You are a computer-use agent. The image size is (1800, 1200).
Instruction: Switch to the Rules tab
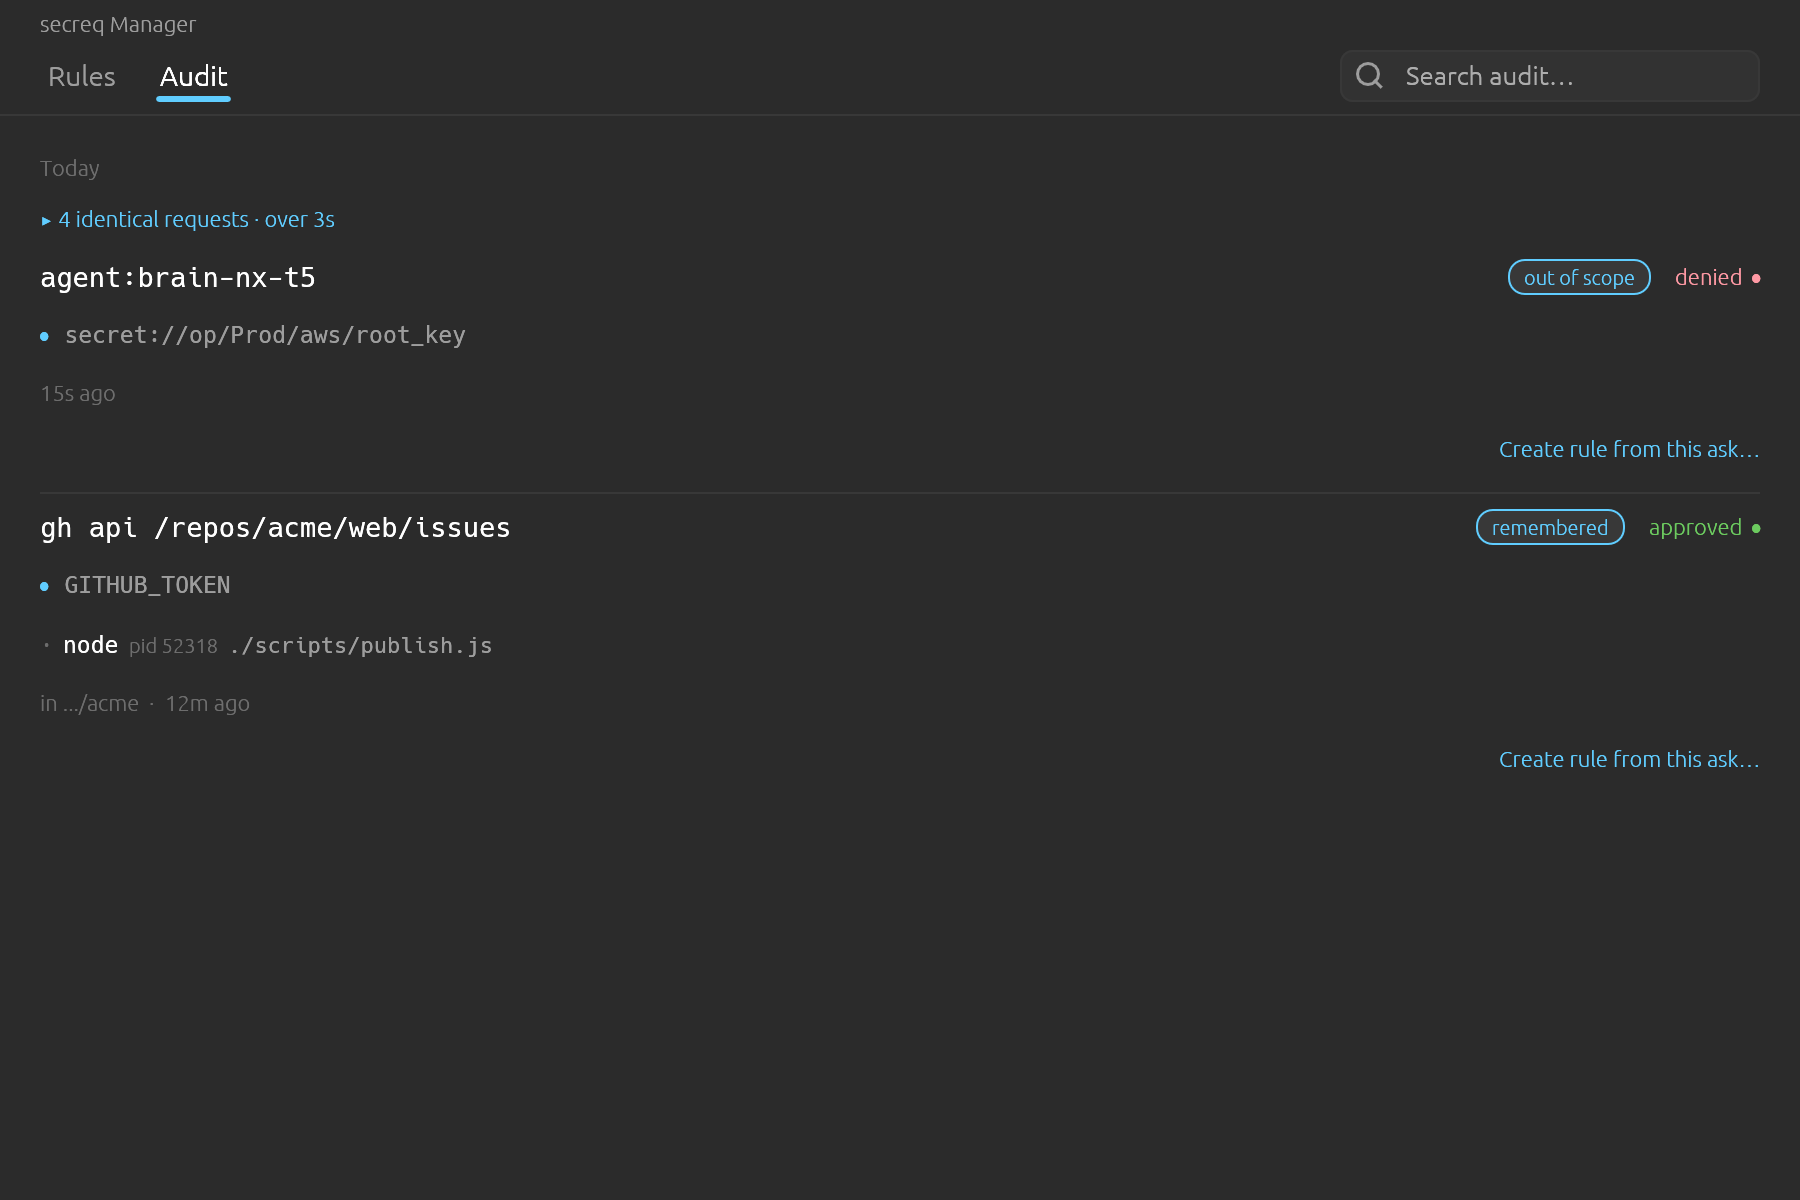[82, 77]
